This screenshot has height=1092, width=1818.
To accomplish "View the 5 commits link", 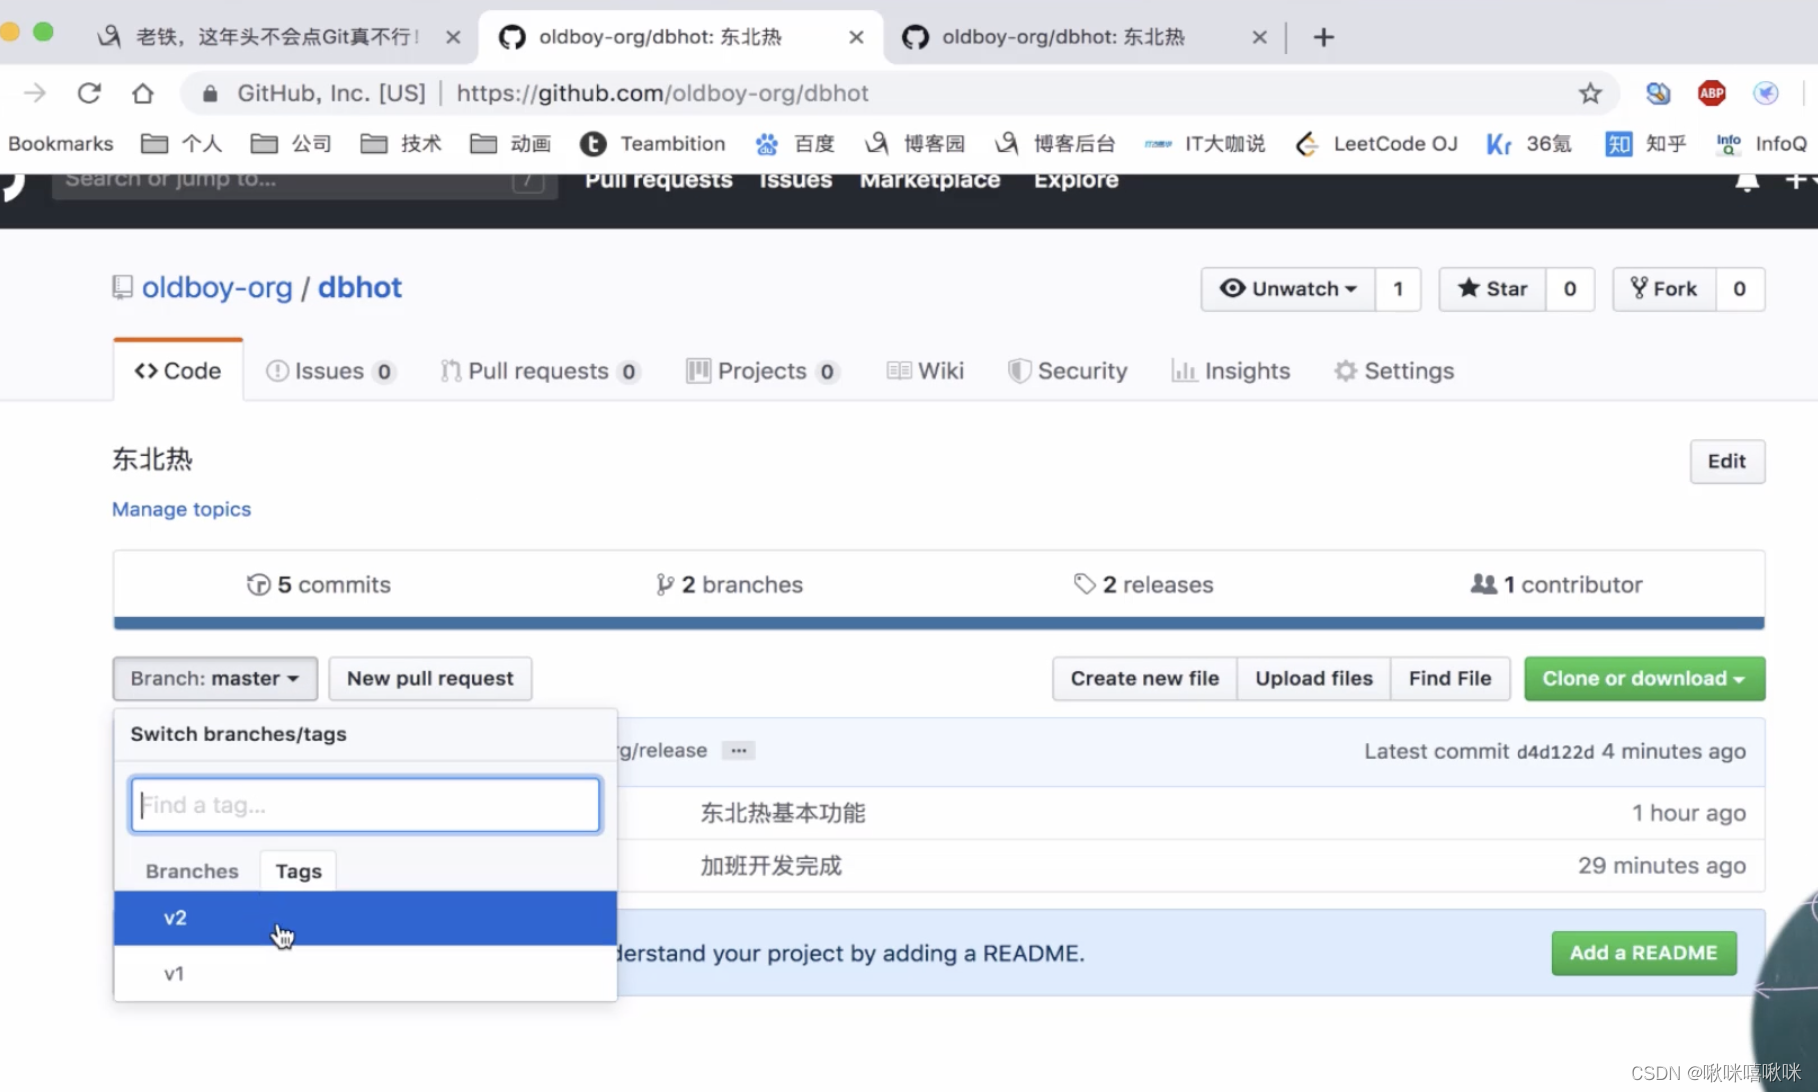I will click(x=319, y=585).
